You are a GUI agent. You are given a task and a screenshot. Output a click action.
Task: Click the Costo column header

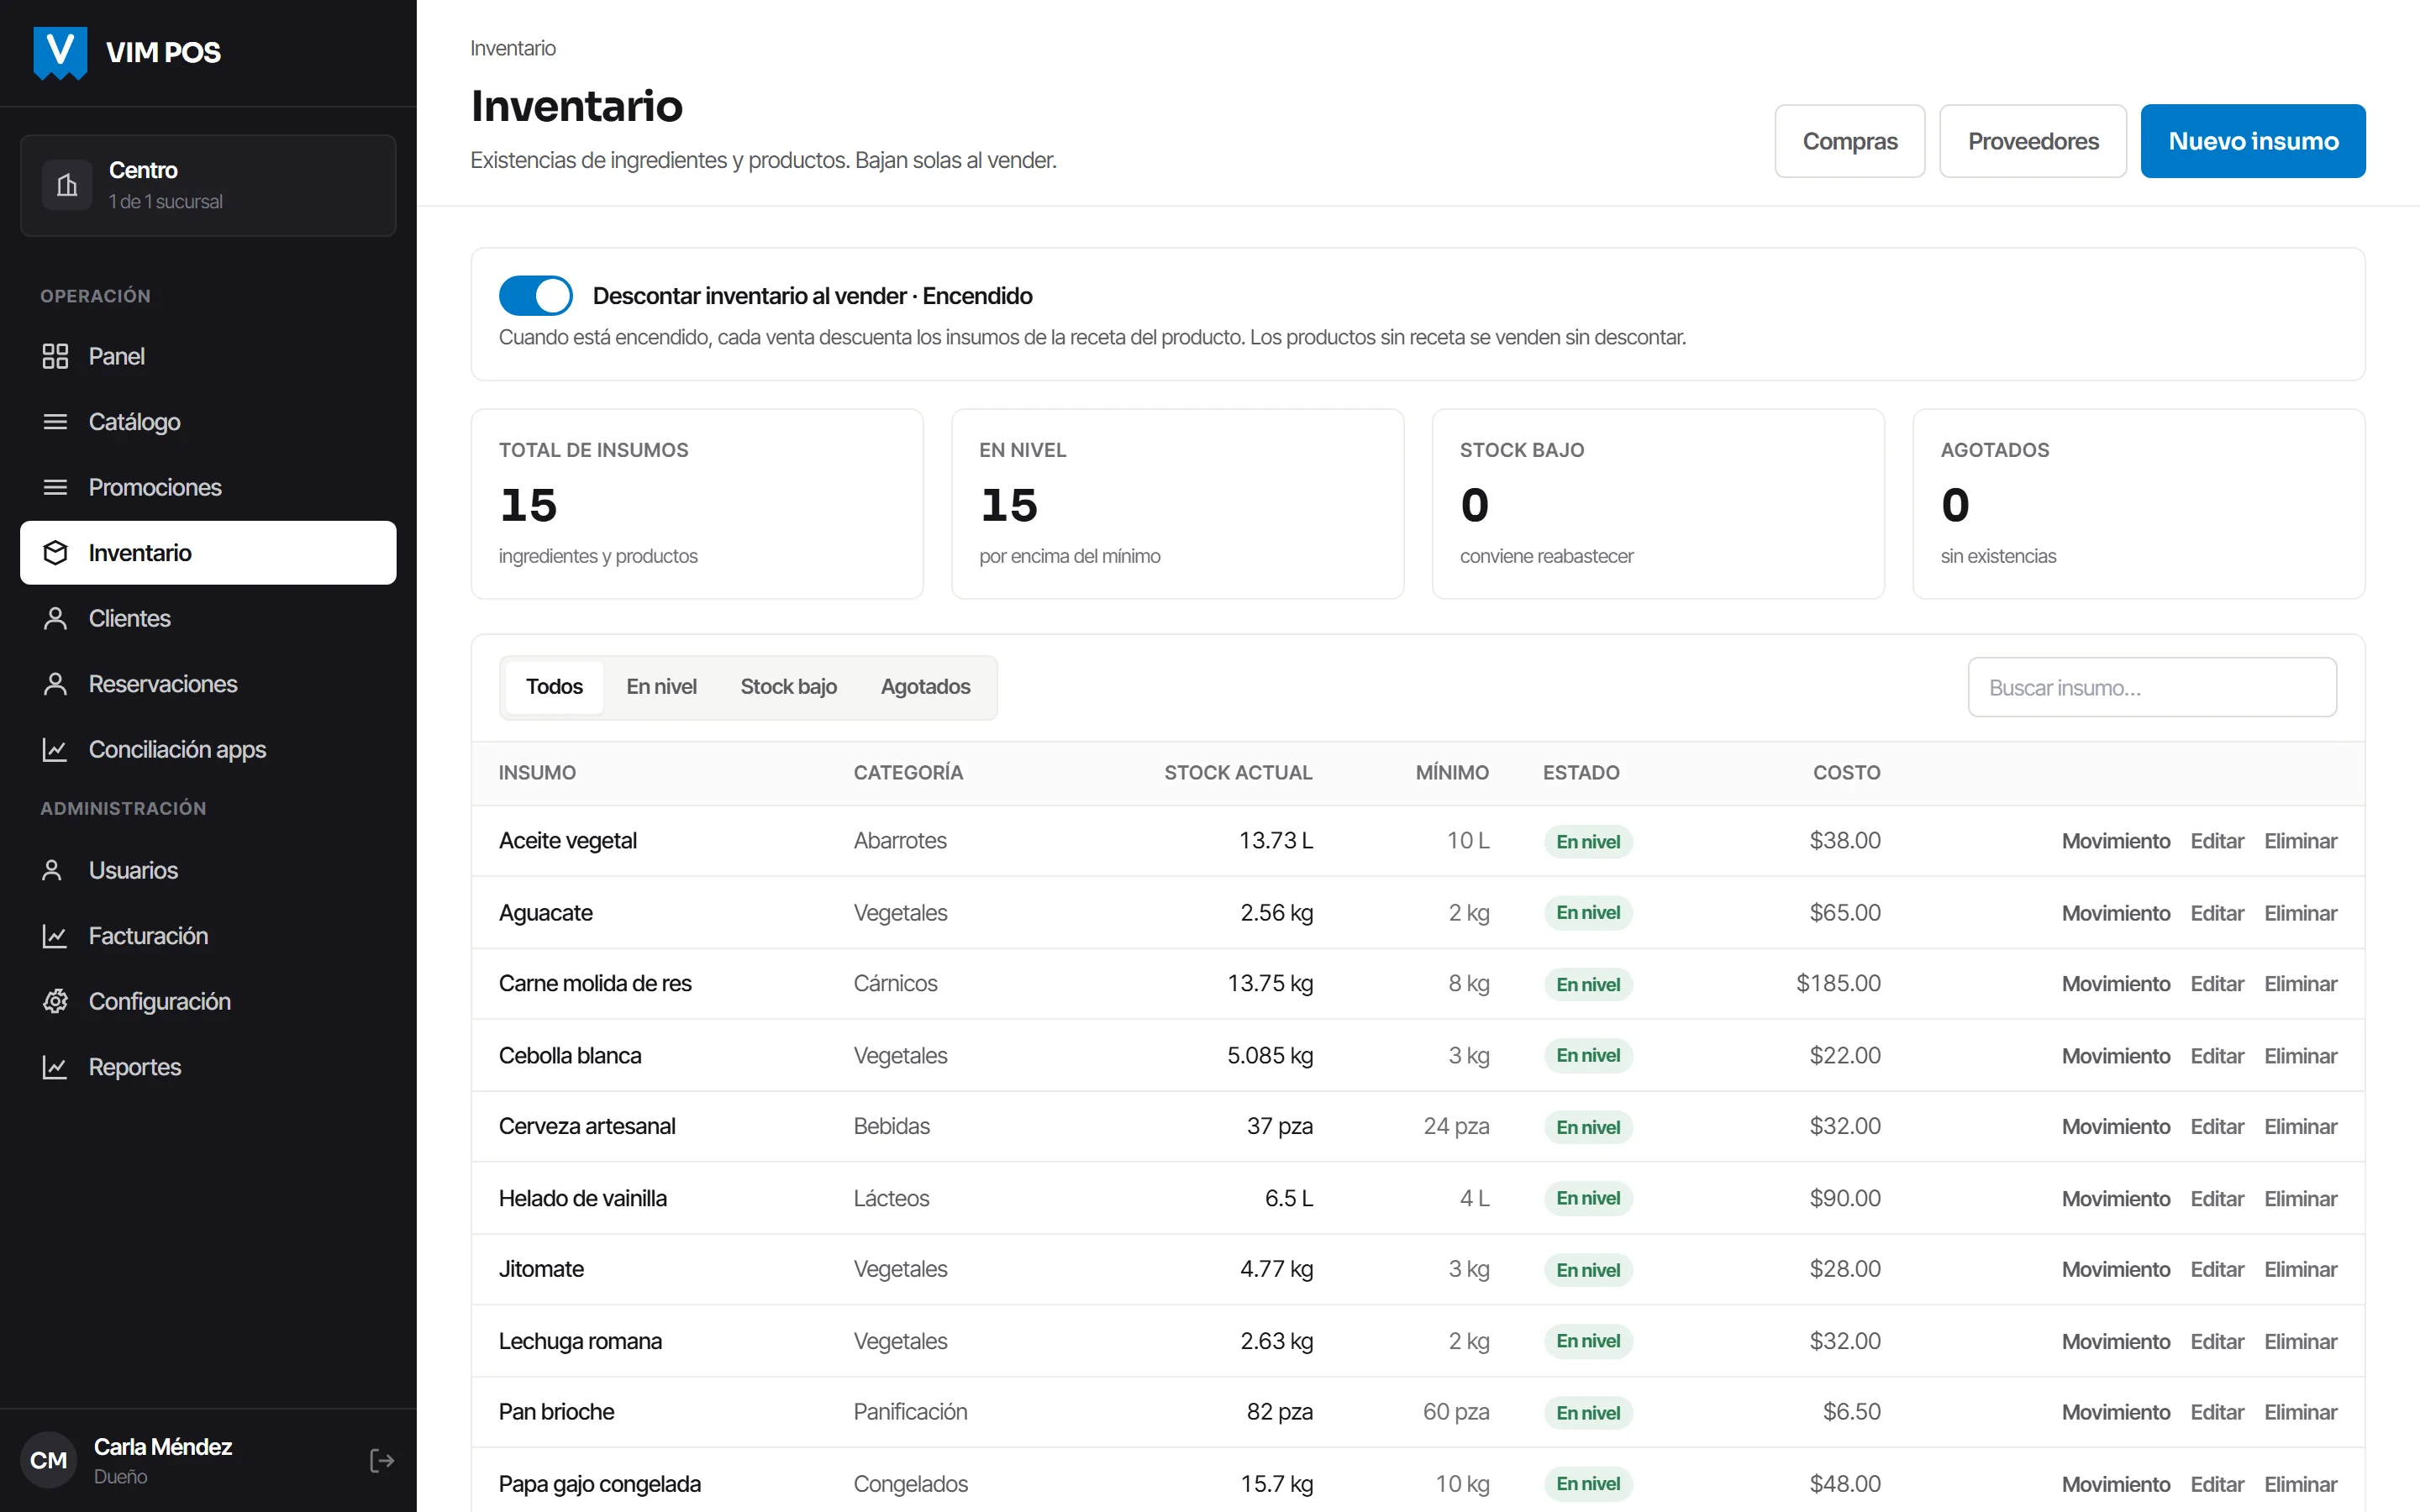tap(1847, 773)
